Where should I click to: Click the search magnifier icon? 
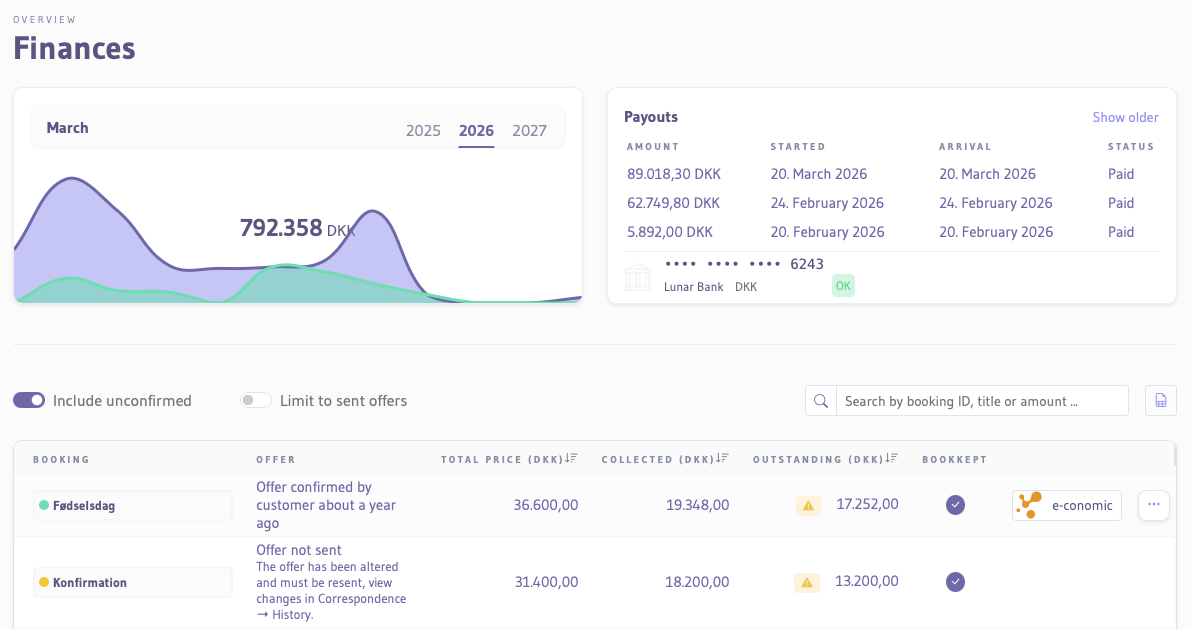pos(821,401)
